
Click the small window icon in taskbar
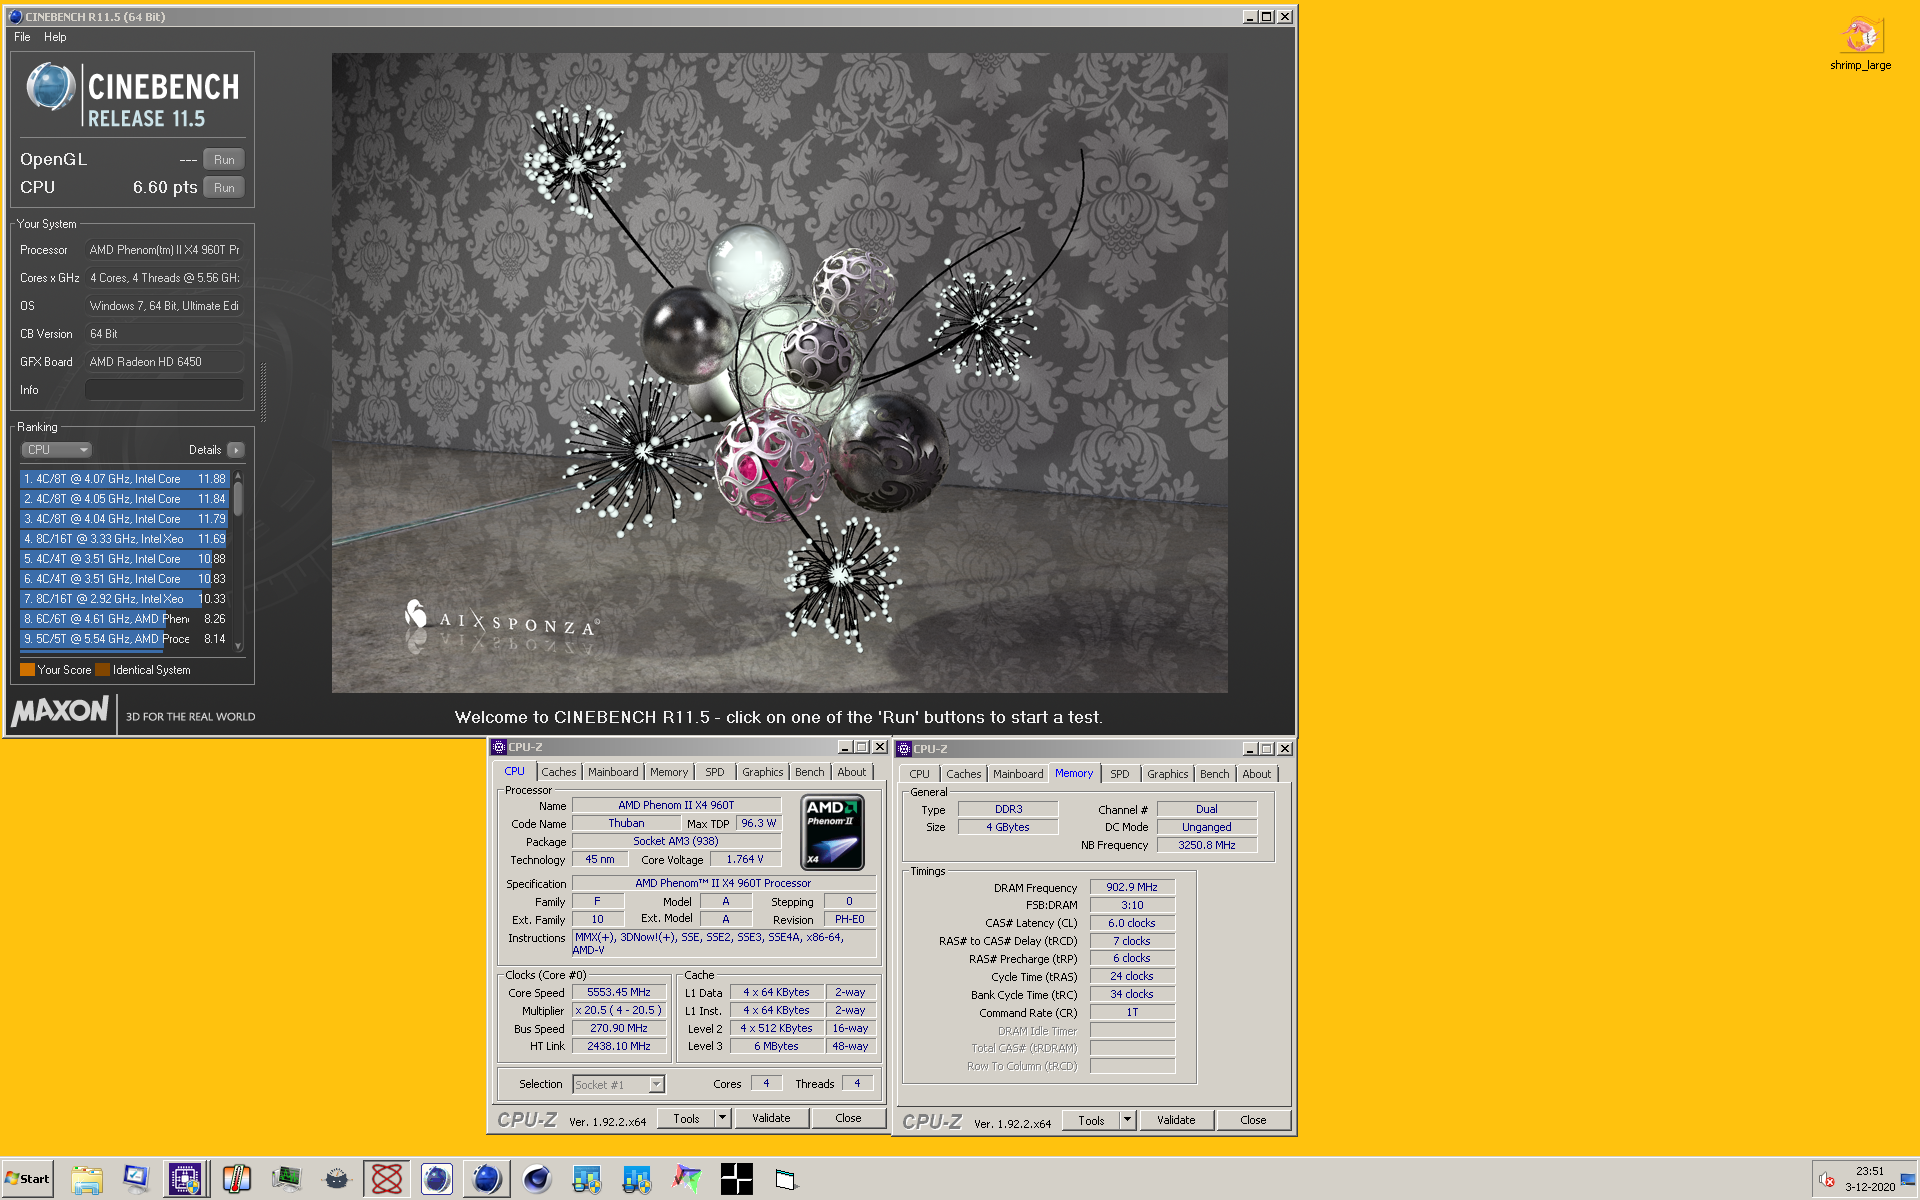point(786,1179)
